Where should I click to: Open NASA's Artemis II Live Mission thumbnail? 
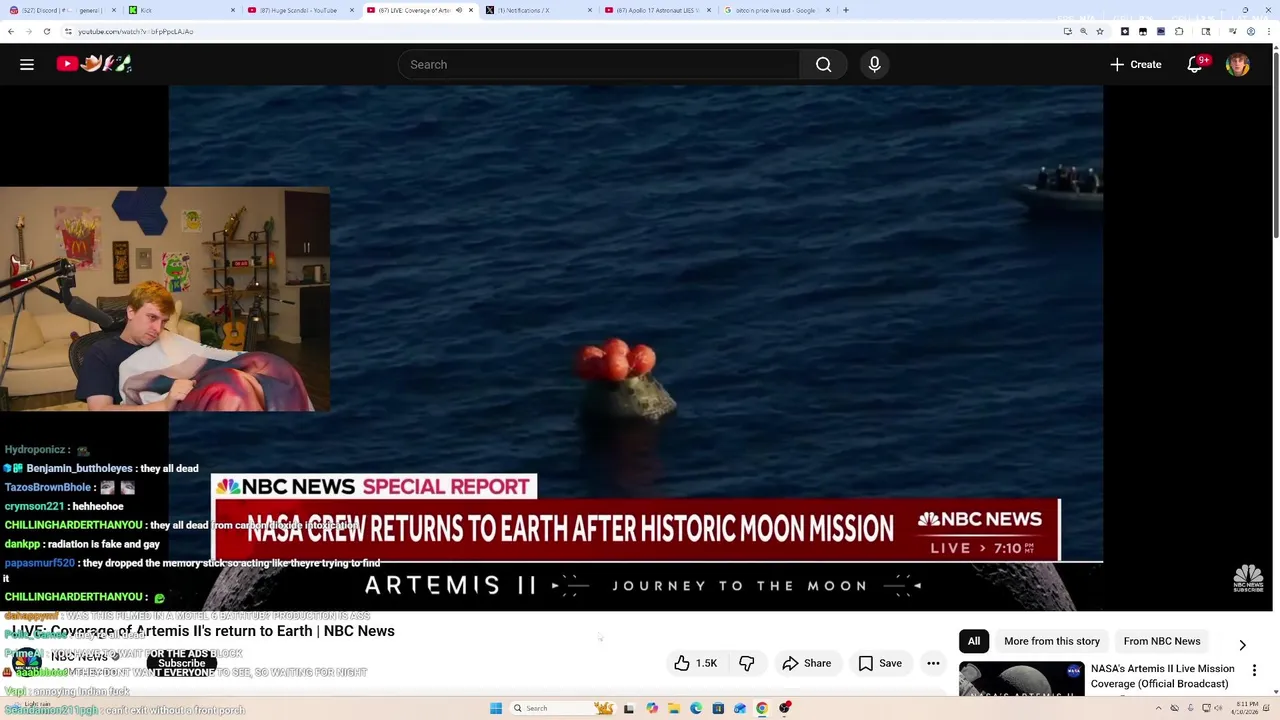pos(1021,679)
